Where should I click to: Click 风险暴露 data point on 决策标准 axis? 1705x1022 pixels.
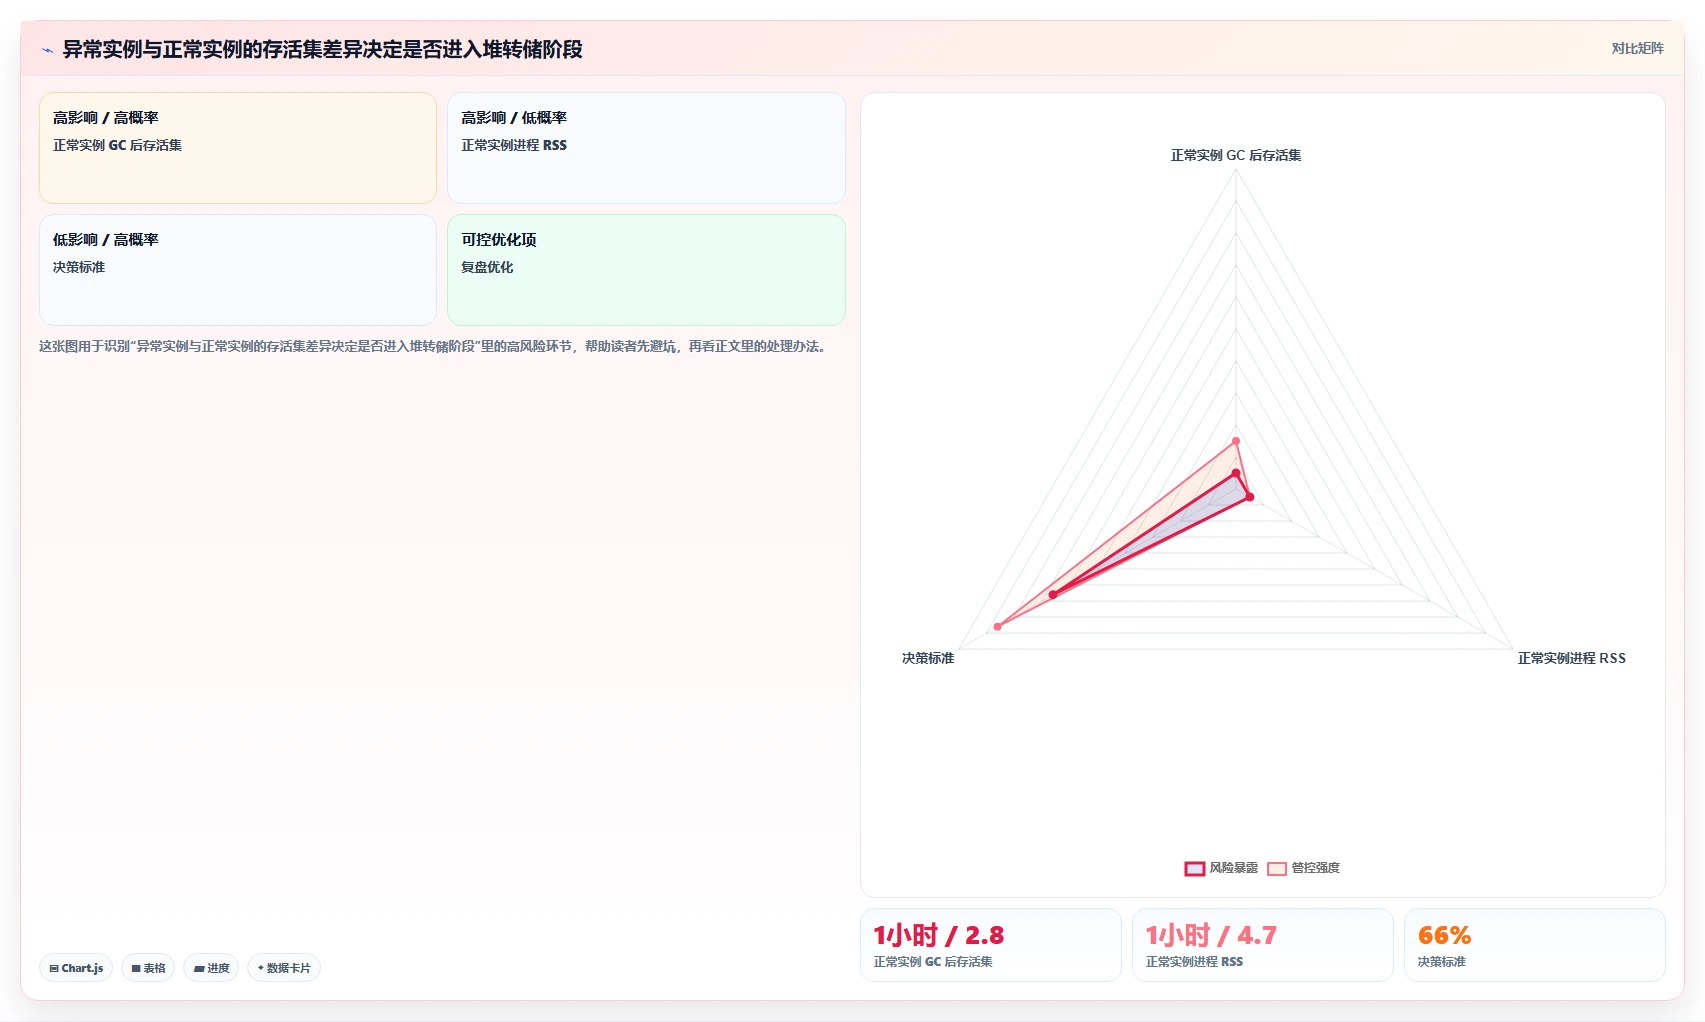click(1053, 595)
